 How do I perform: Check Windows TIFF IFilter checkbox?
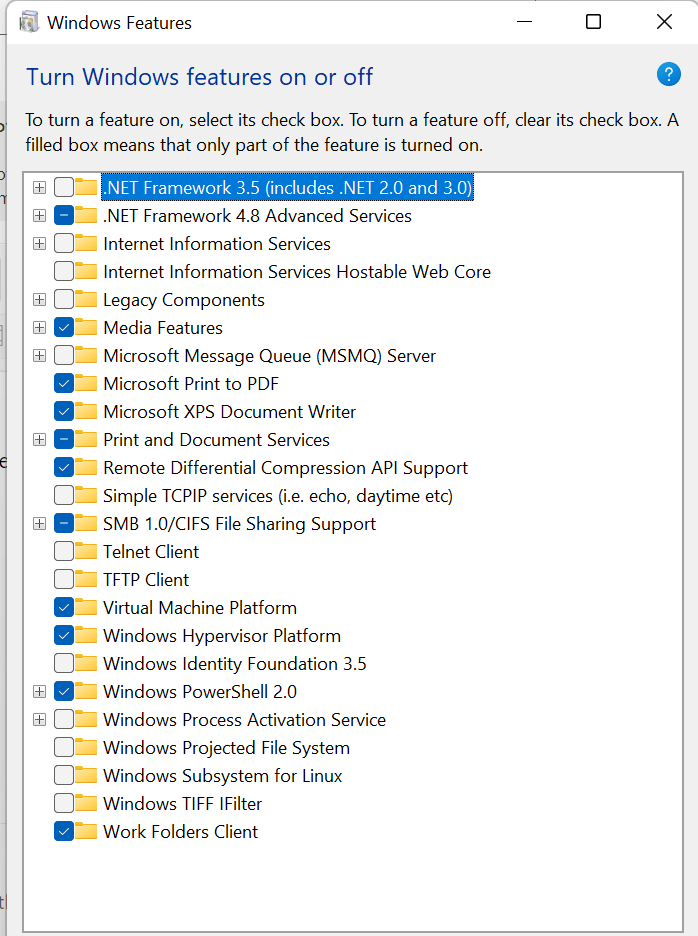point(64,803)
